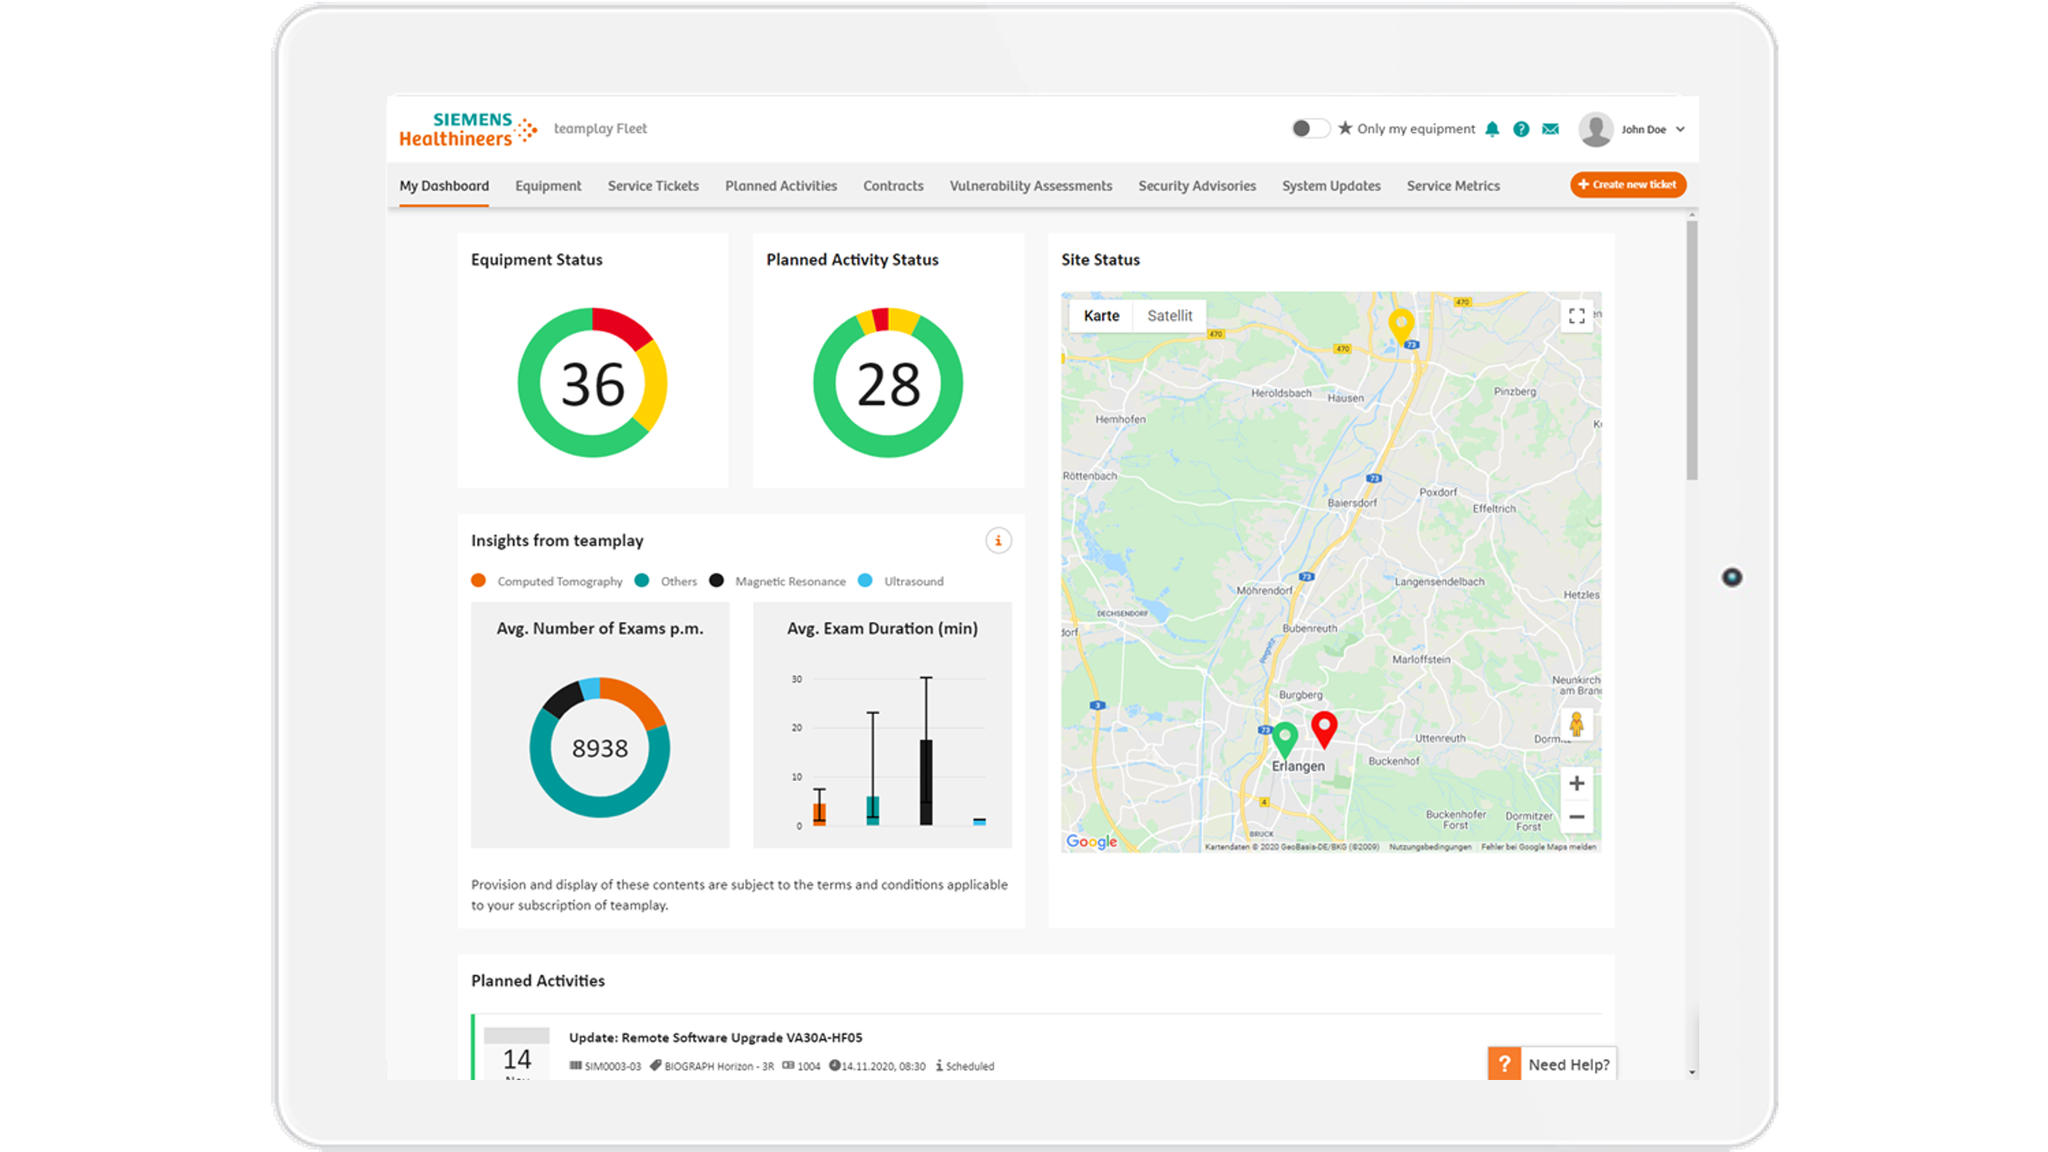This screenshot has width=2048, height=1152.
Task: Switch to the Equipment tab
Action: [548, 185]
